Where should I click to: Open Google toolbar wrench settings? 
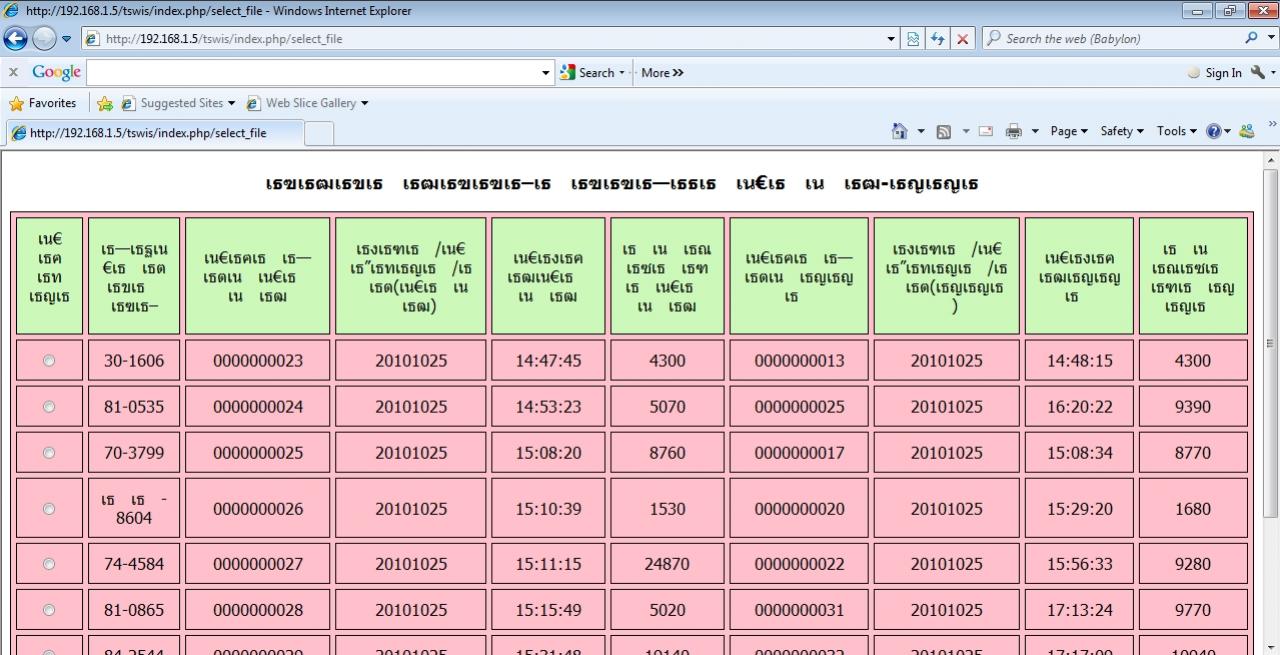(1258, 72)
